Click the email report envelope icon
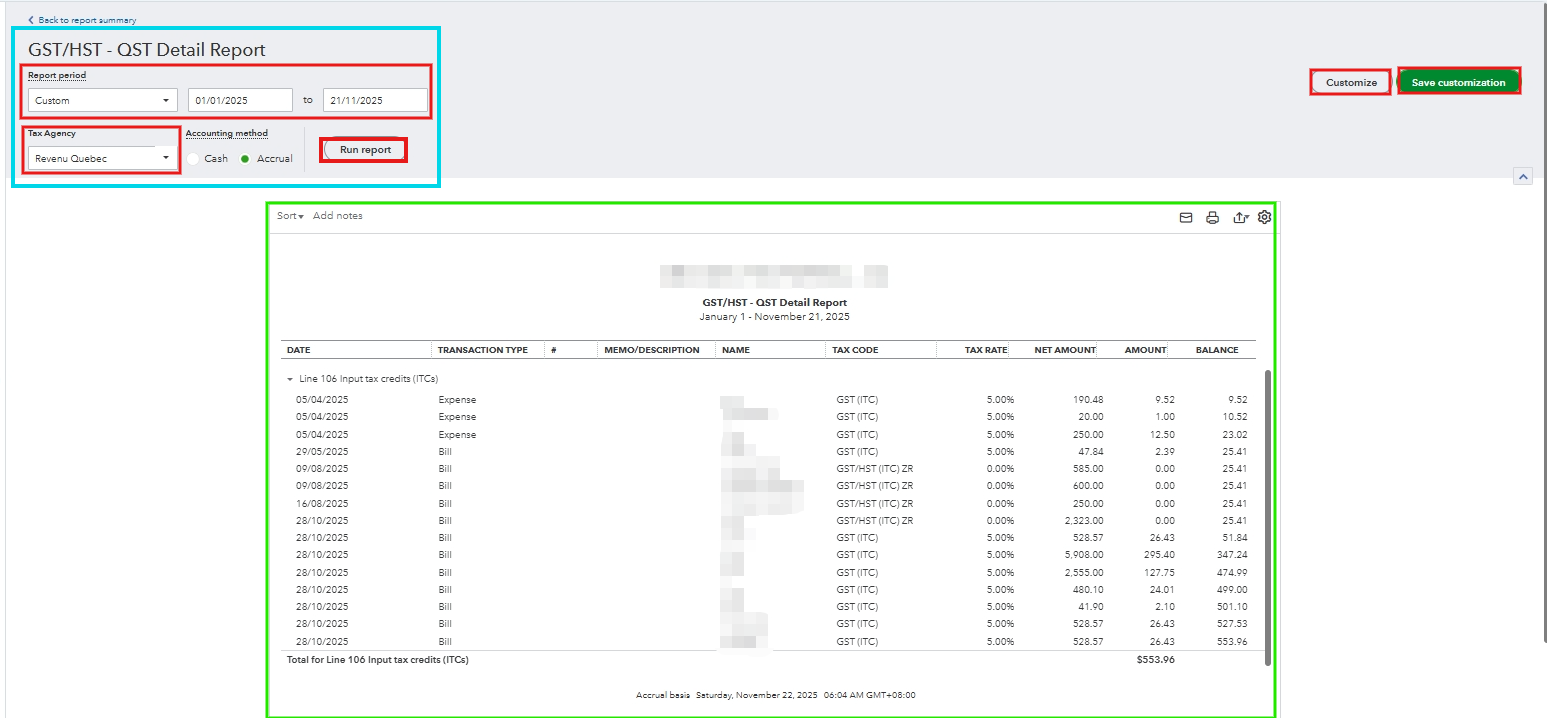 click(1186, 217)
